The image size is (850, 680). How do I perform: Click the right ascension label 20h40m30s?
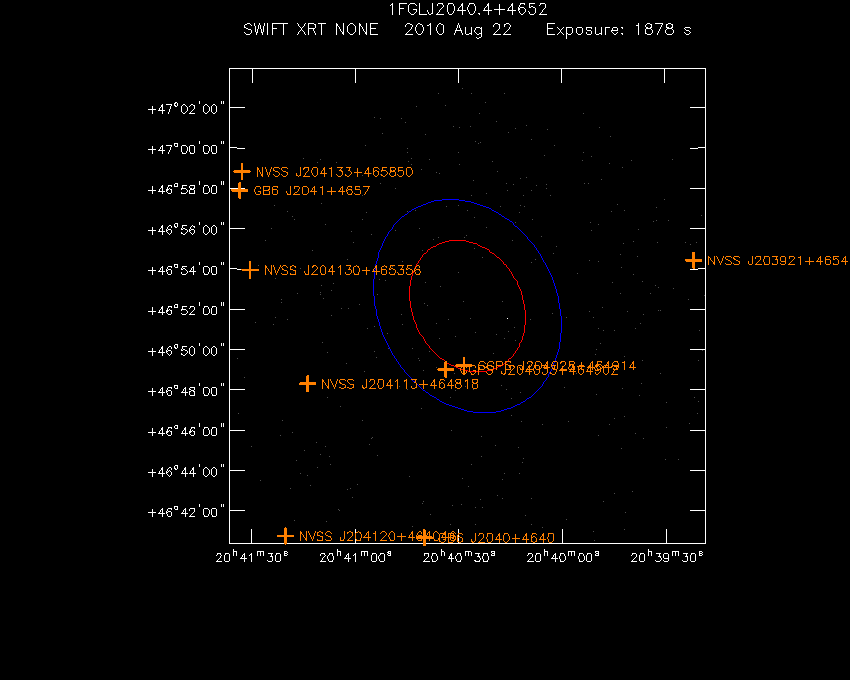coord(459,557)
